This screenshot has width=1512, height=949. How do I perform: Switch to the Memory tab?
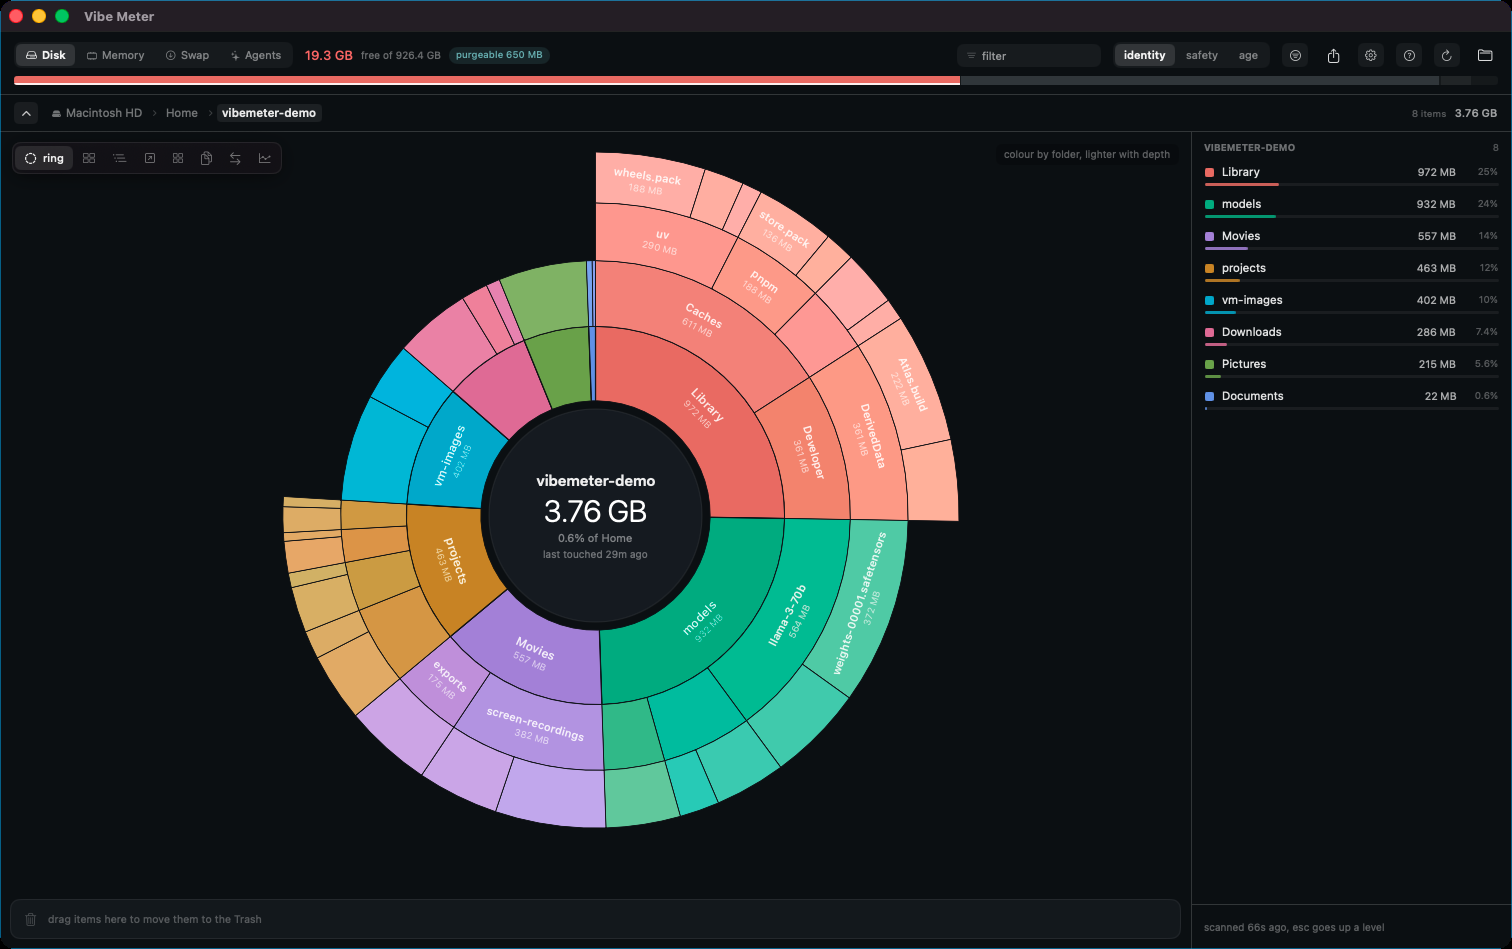pos(115,55)
